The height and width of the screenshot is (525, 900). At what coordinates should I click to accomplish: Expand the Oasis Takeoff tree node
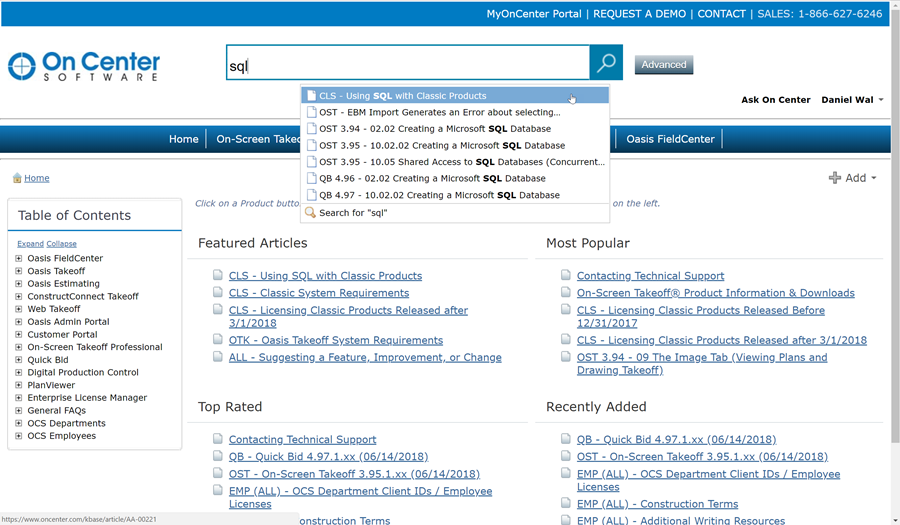pos(18,271)
